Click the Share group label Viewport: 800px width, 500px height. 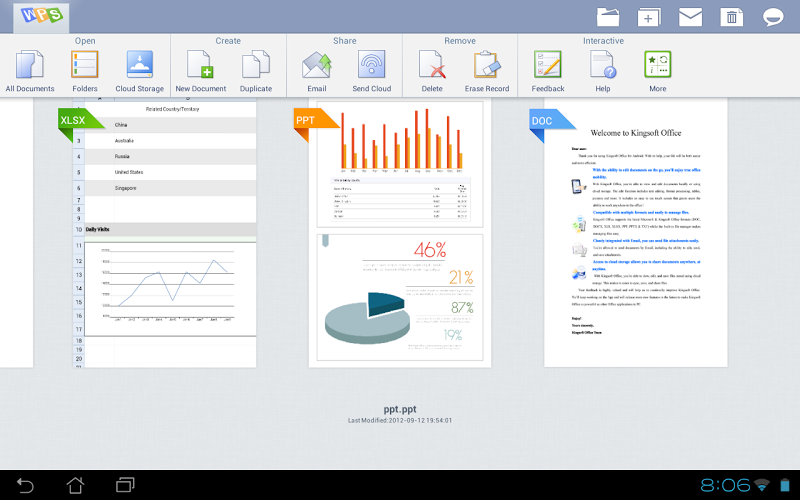tap(344, 41)
